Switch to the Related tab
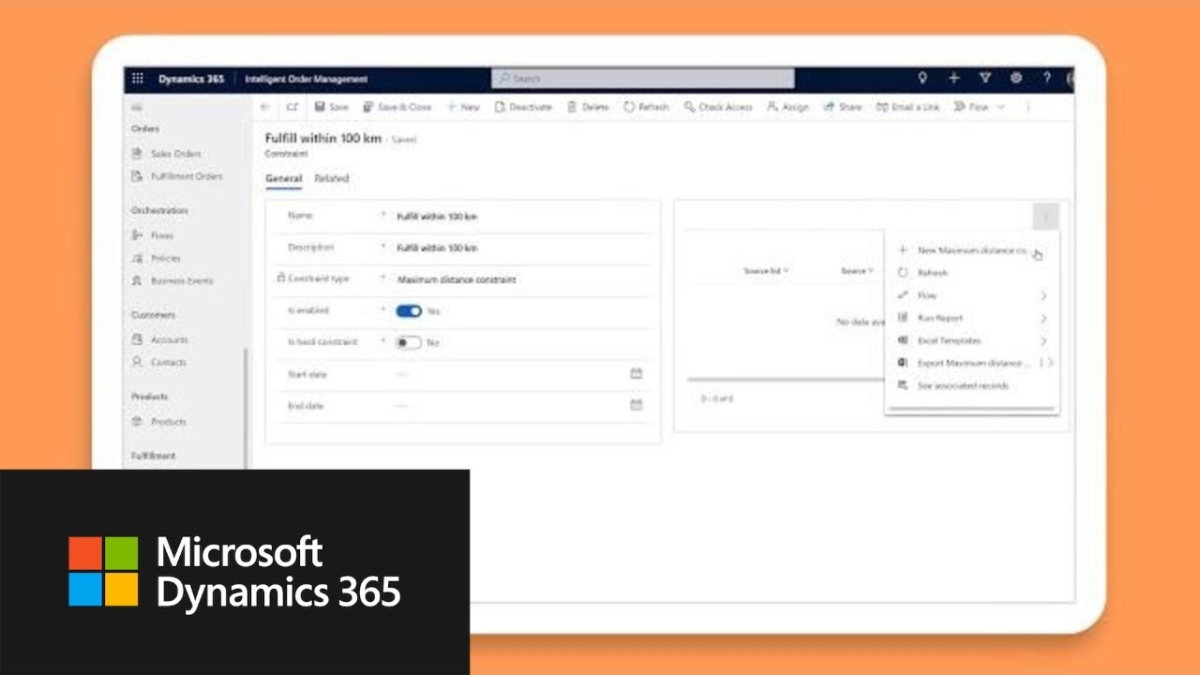1200x675 pixels. [331, 178]
